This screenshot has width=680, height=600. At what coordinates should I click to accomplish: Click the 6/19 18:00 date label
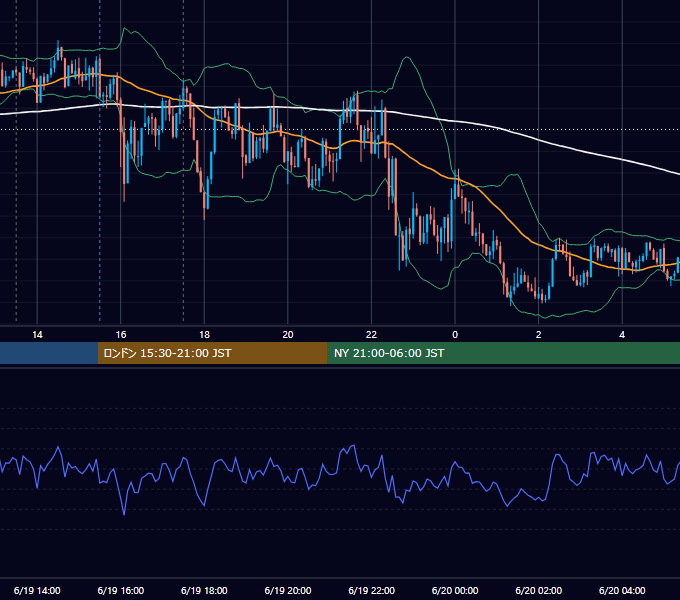[x=204, y=590]
